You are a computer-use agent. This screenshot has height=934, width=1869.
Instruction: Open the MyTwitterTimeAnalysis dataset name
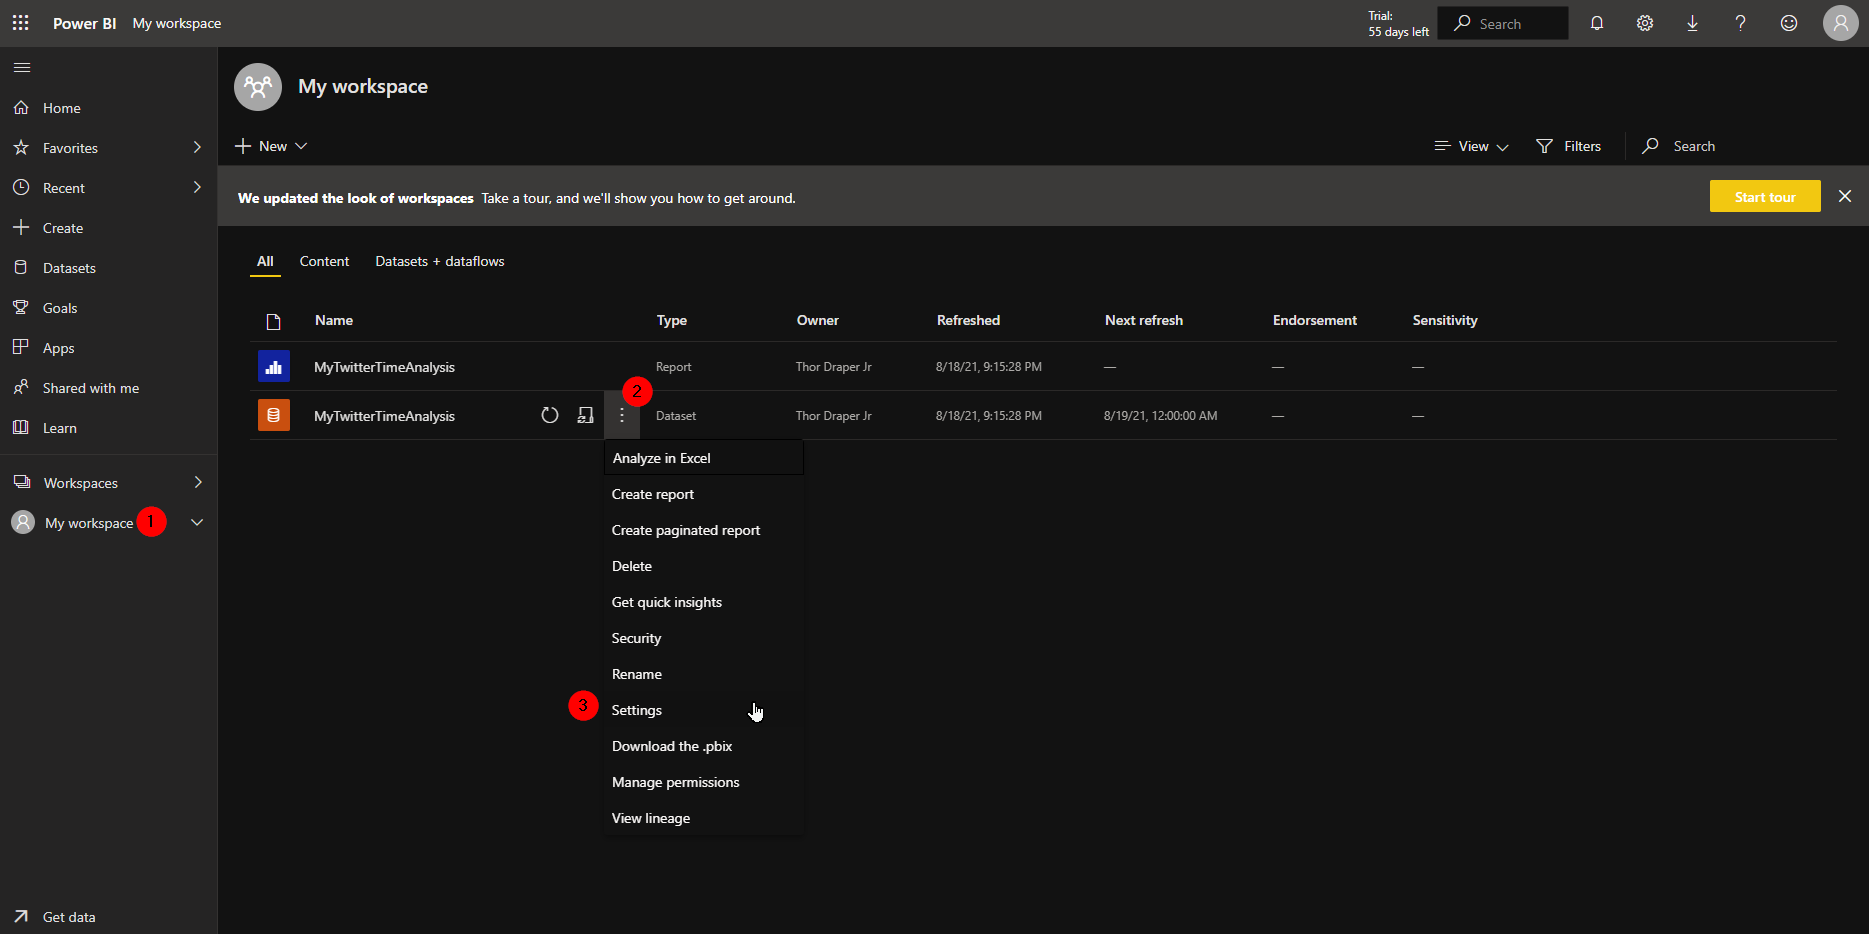point(384,416)
